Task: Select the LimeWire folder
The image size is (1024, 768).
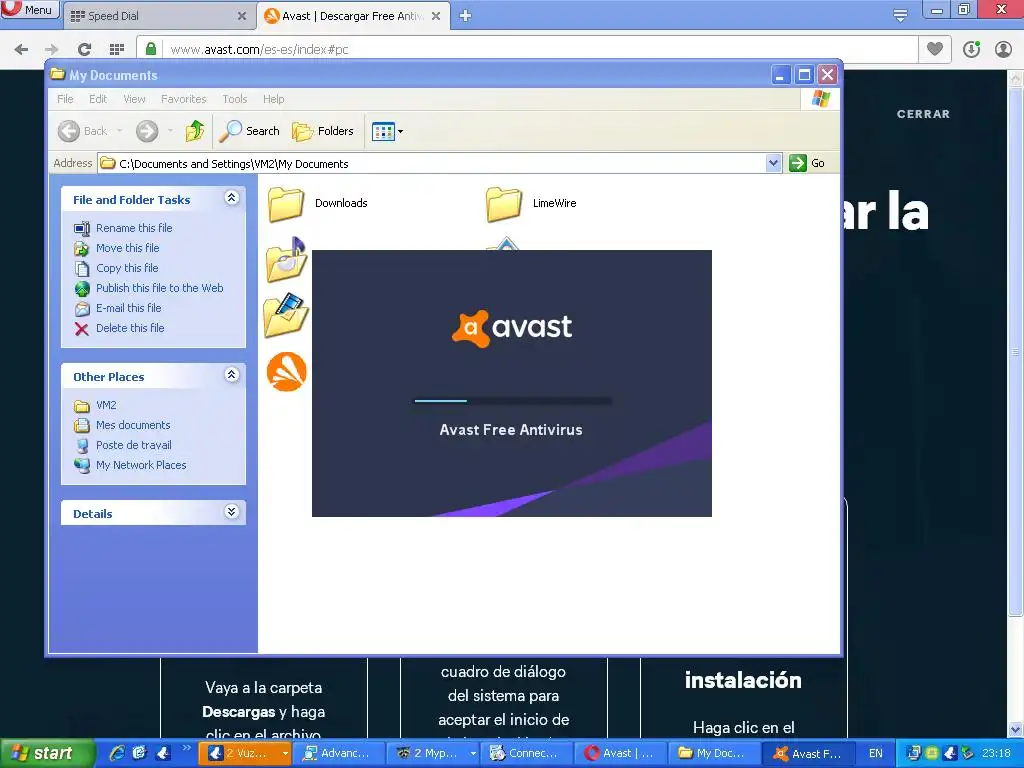Action: pos(531,203)
